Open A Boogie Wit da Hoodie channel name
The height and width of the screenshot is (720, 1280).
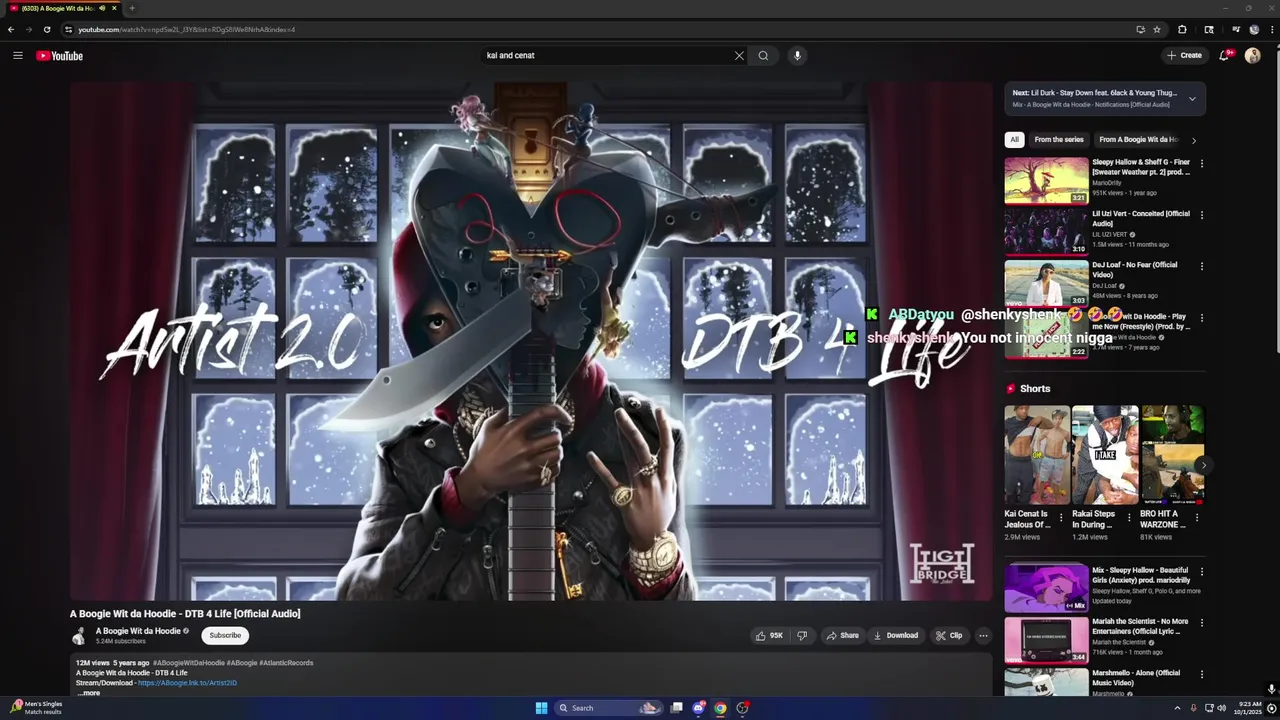coord(138,631)
